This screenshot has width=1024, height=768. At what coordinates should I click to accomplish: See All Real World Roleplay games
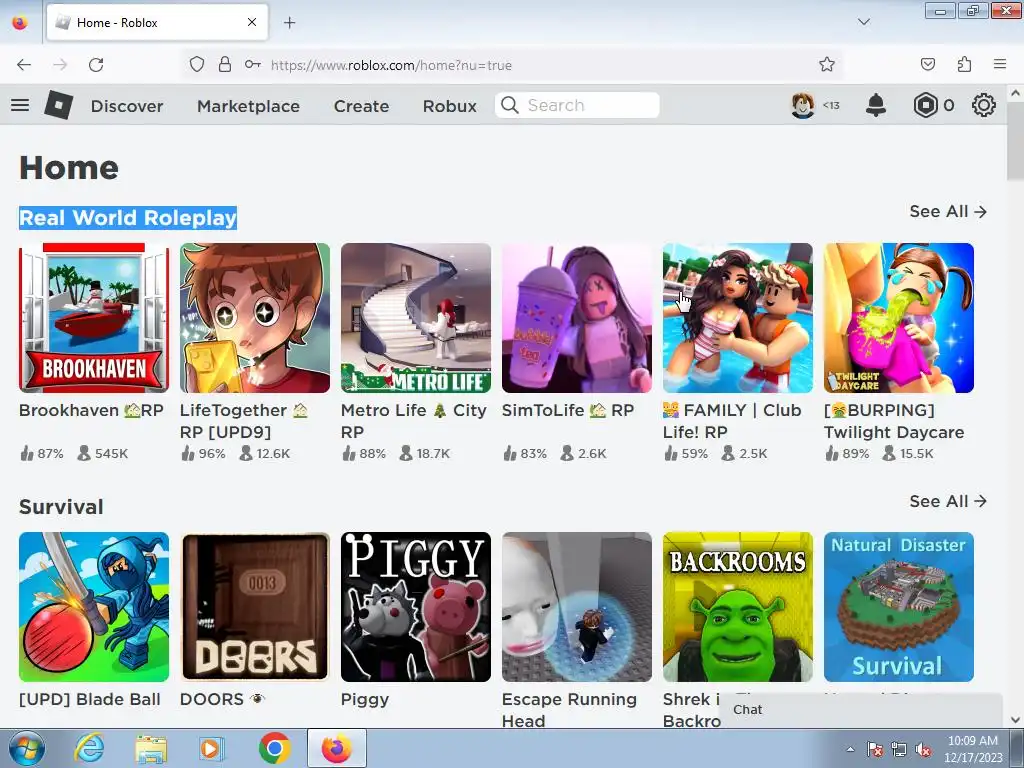coord(948,212)
